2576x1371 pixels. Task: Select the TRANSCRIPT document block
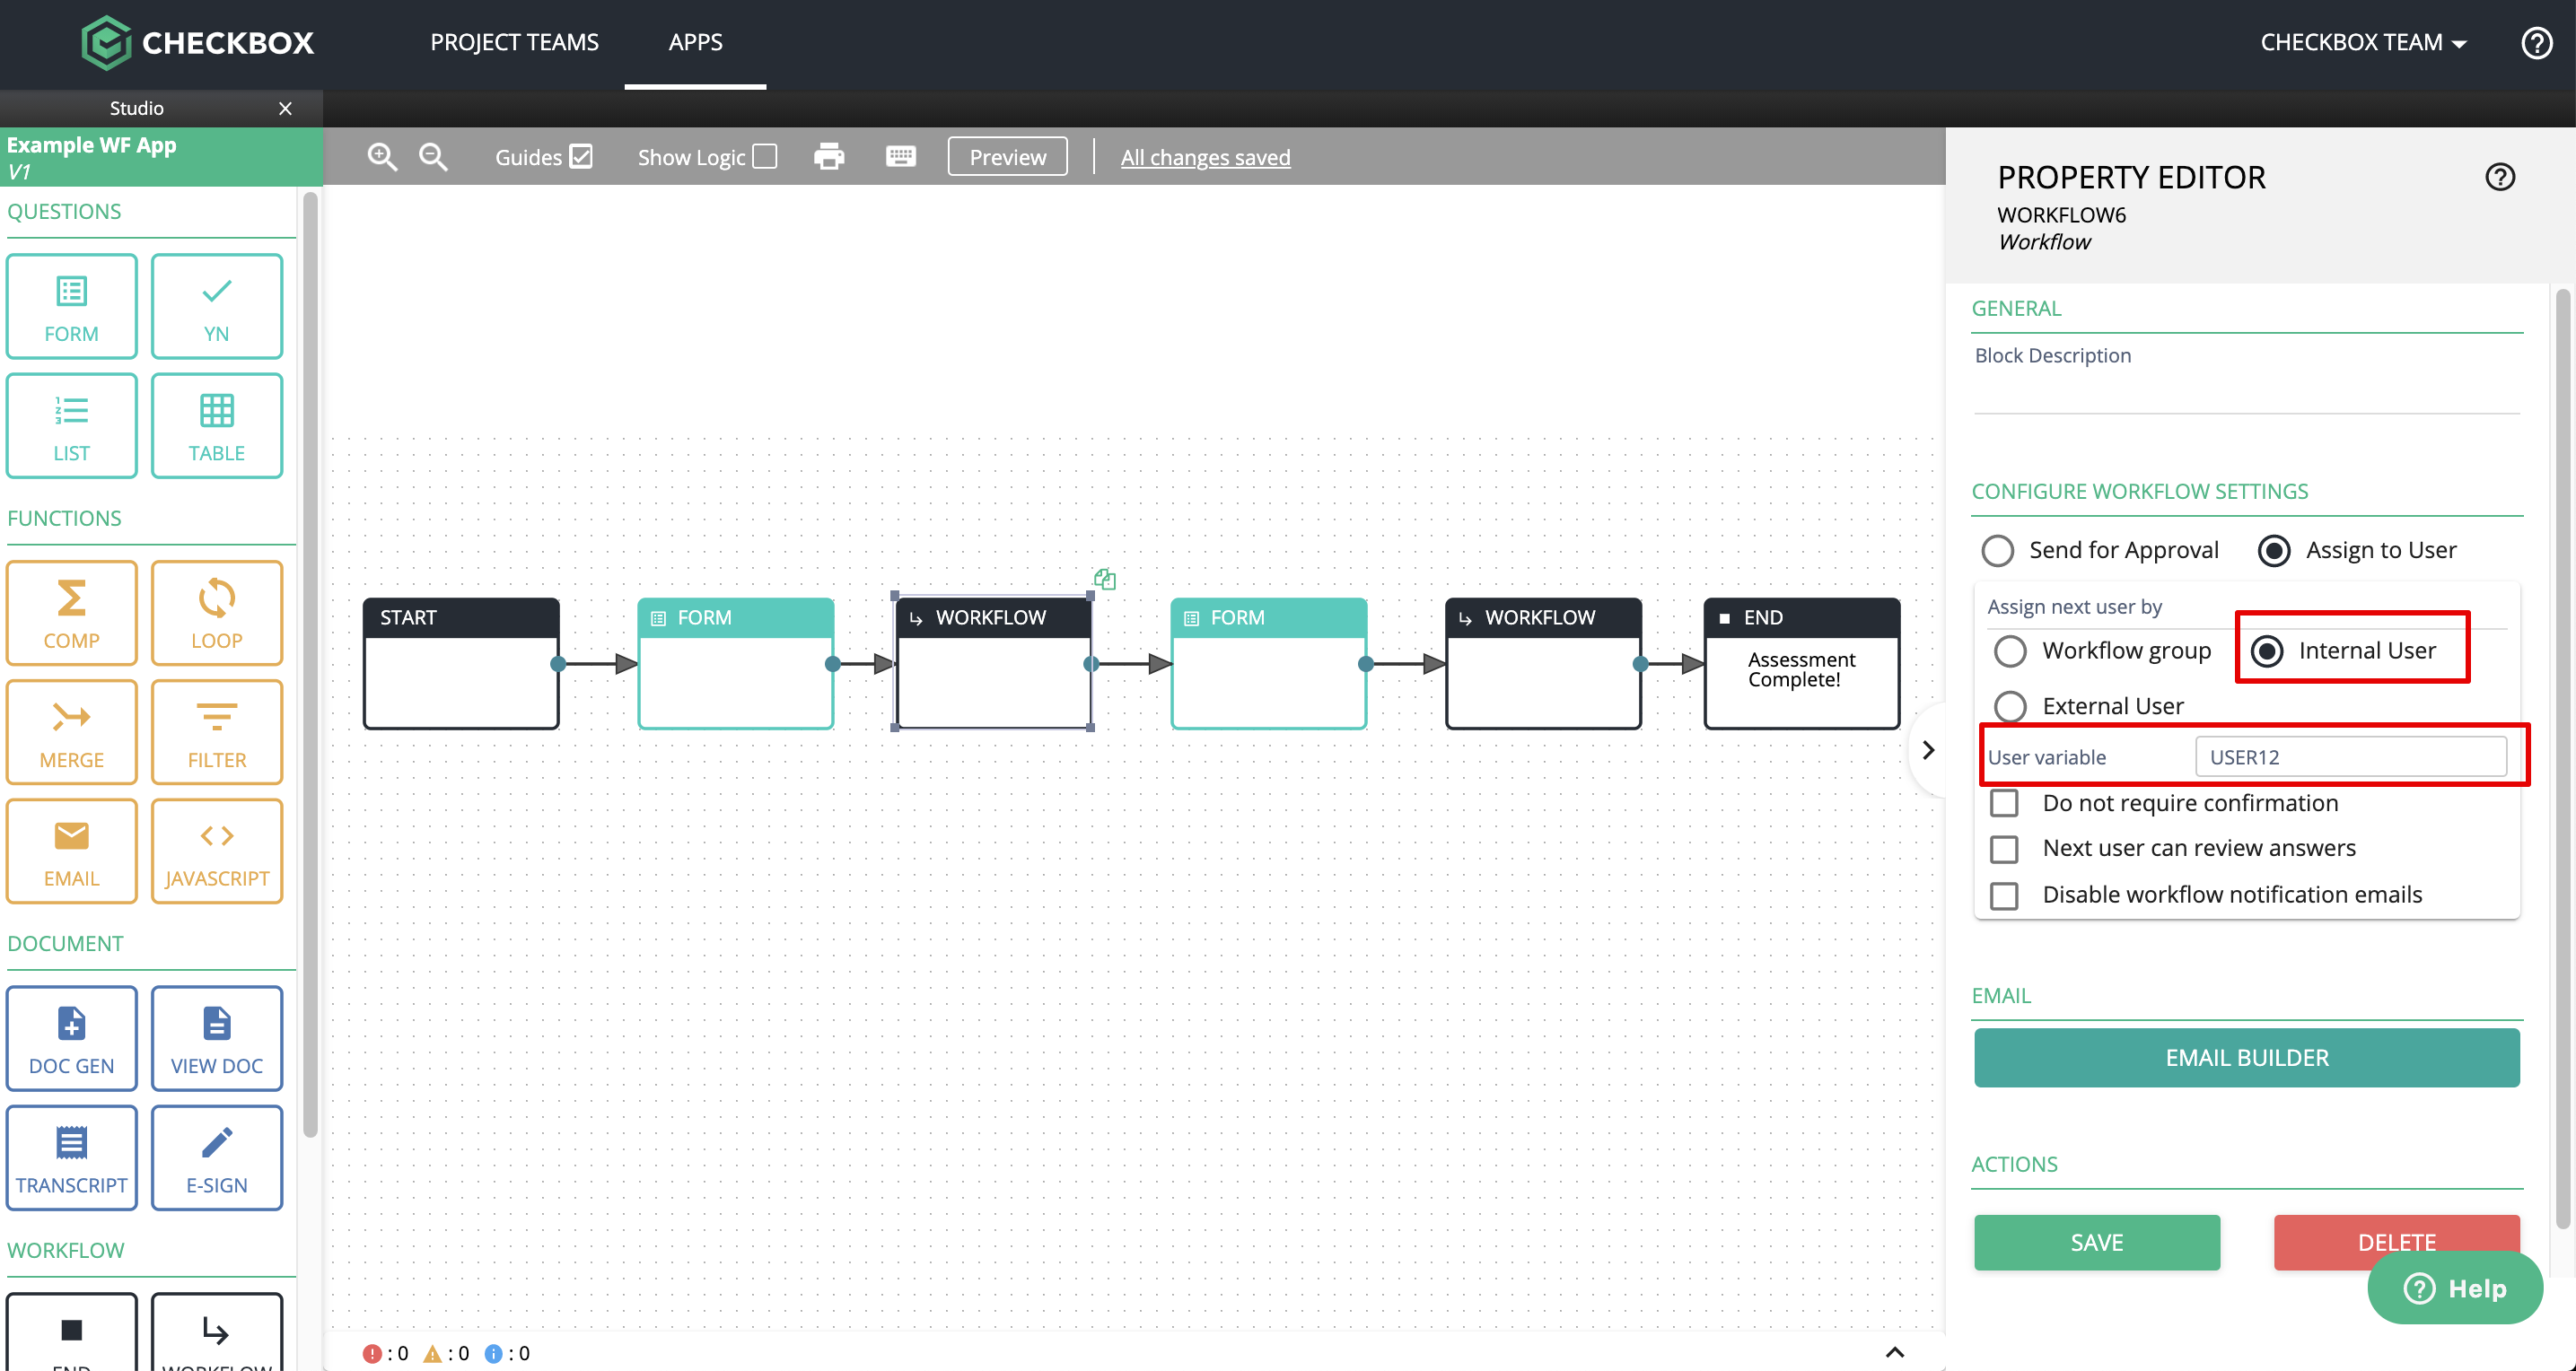(x=71, y=1157)
